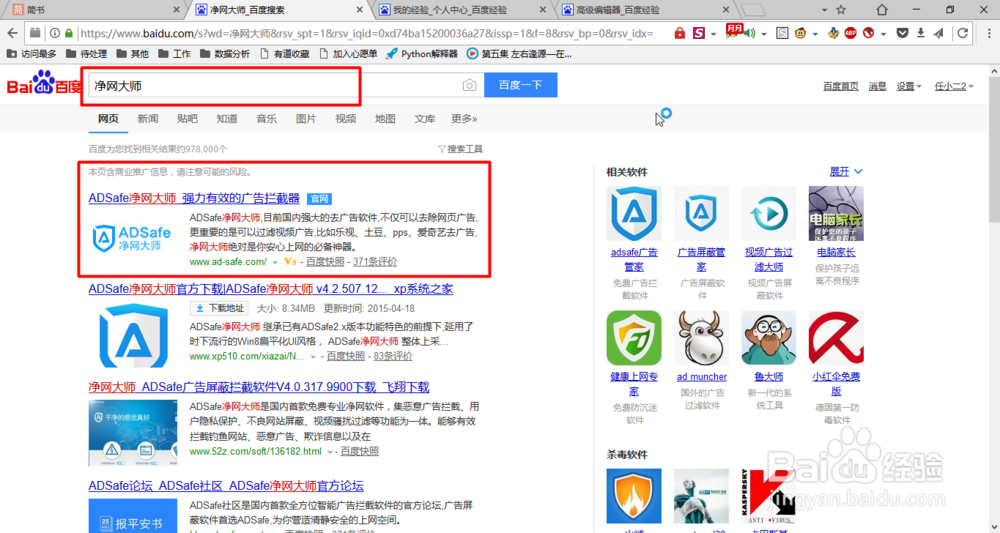The width and height of the screenshot is (1000, 533).
Task: Open the 访问最多 bookmarks folder
Action: click(x=31, y=54)
